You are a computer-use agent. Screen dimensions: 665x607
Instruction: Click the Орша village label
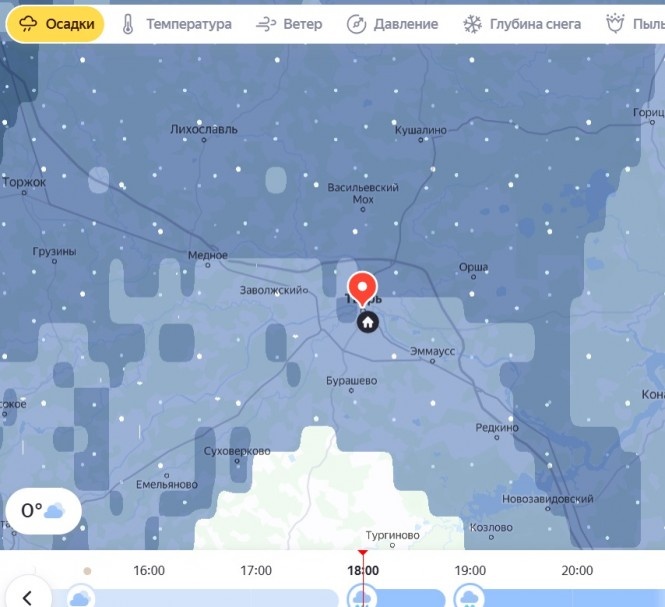[473, 267]
